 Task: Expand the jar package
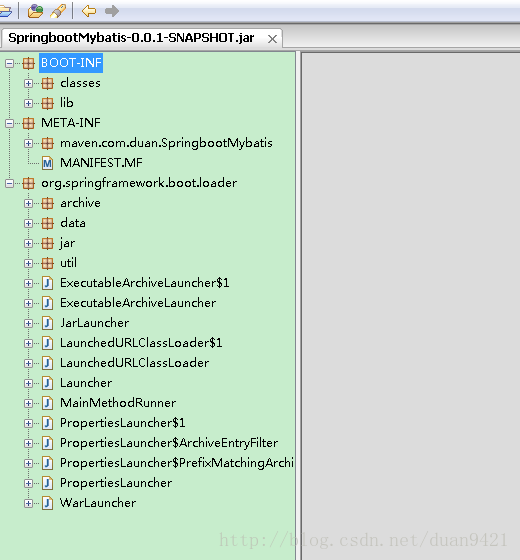click(28, 243)
